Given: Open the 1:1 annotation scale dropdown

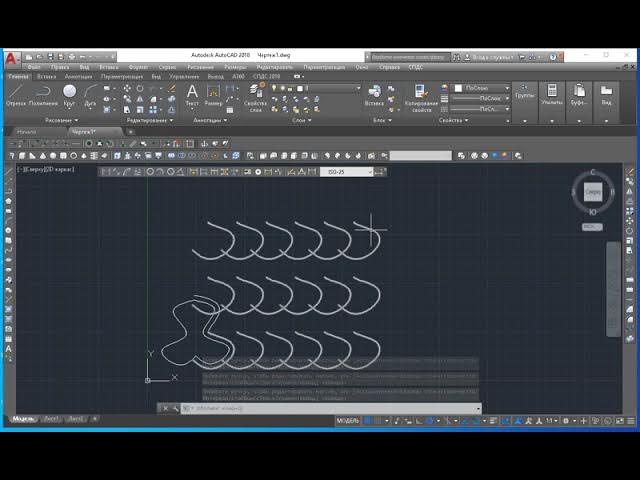Looking at the screenshot, I should point(552,420).
